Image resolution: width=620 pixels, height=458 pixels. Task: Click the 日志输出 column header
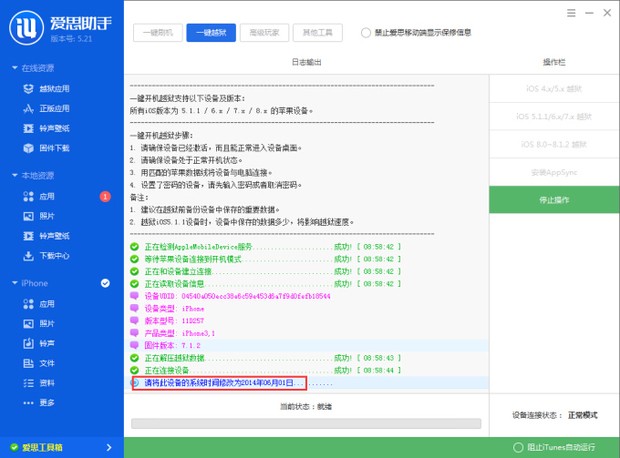[306, 62]
